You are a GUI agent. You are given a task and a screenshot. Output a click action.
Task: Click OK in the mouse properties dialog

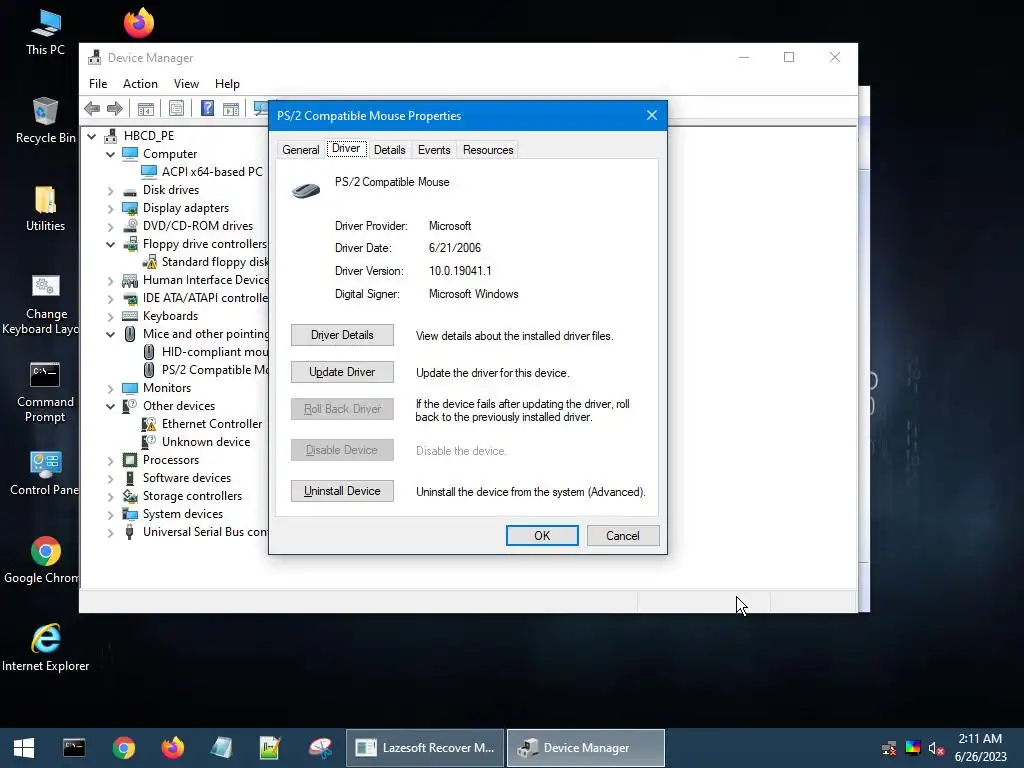pos(542,536)
